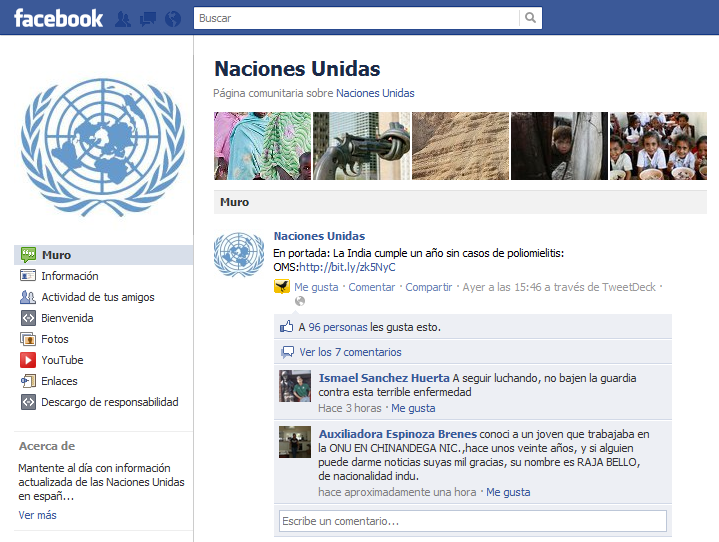Click the public globe privacy icon
Viewport: 719px width, 542px height.
point(300,301)
